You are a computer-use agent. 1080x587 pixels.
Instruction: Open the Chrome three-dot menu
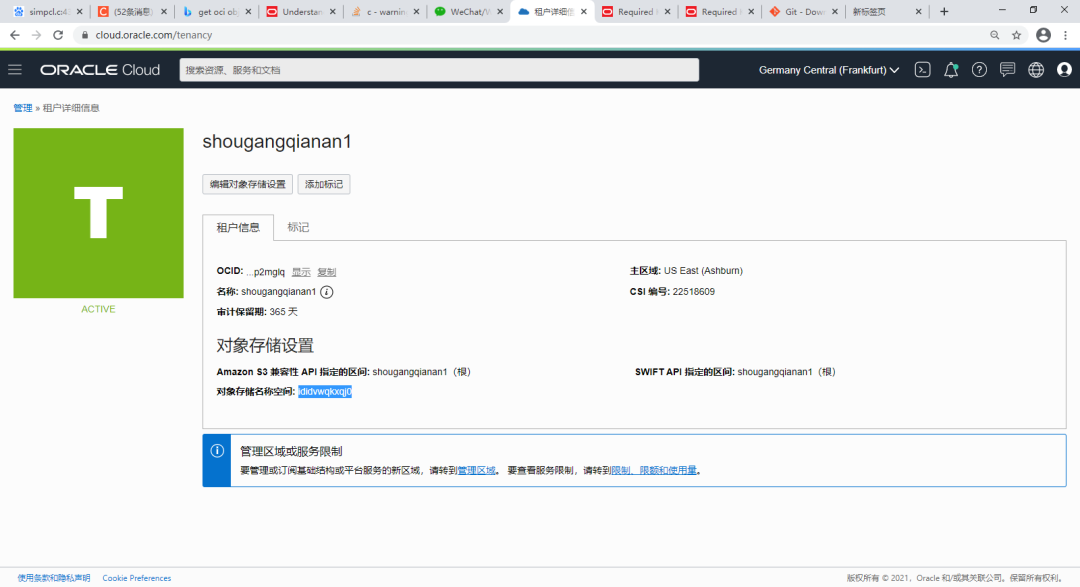1066,35
